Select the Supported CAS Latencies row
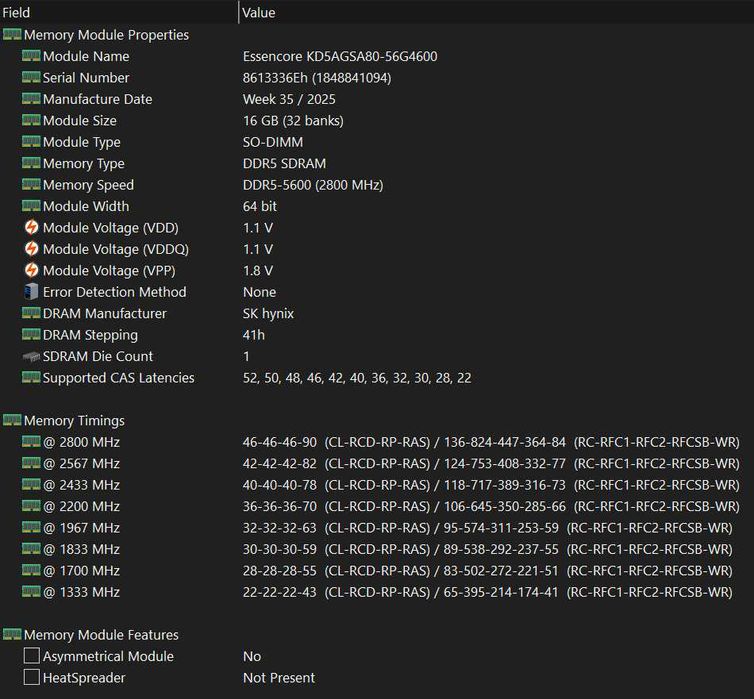 118,378
